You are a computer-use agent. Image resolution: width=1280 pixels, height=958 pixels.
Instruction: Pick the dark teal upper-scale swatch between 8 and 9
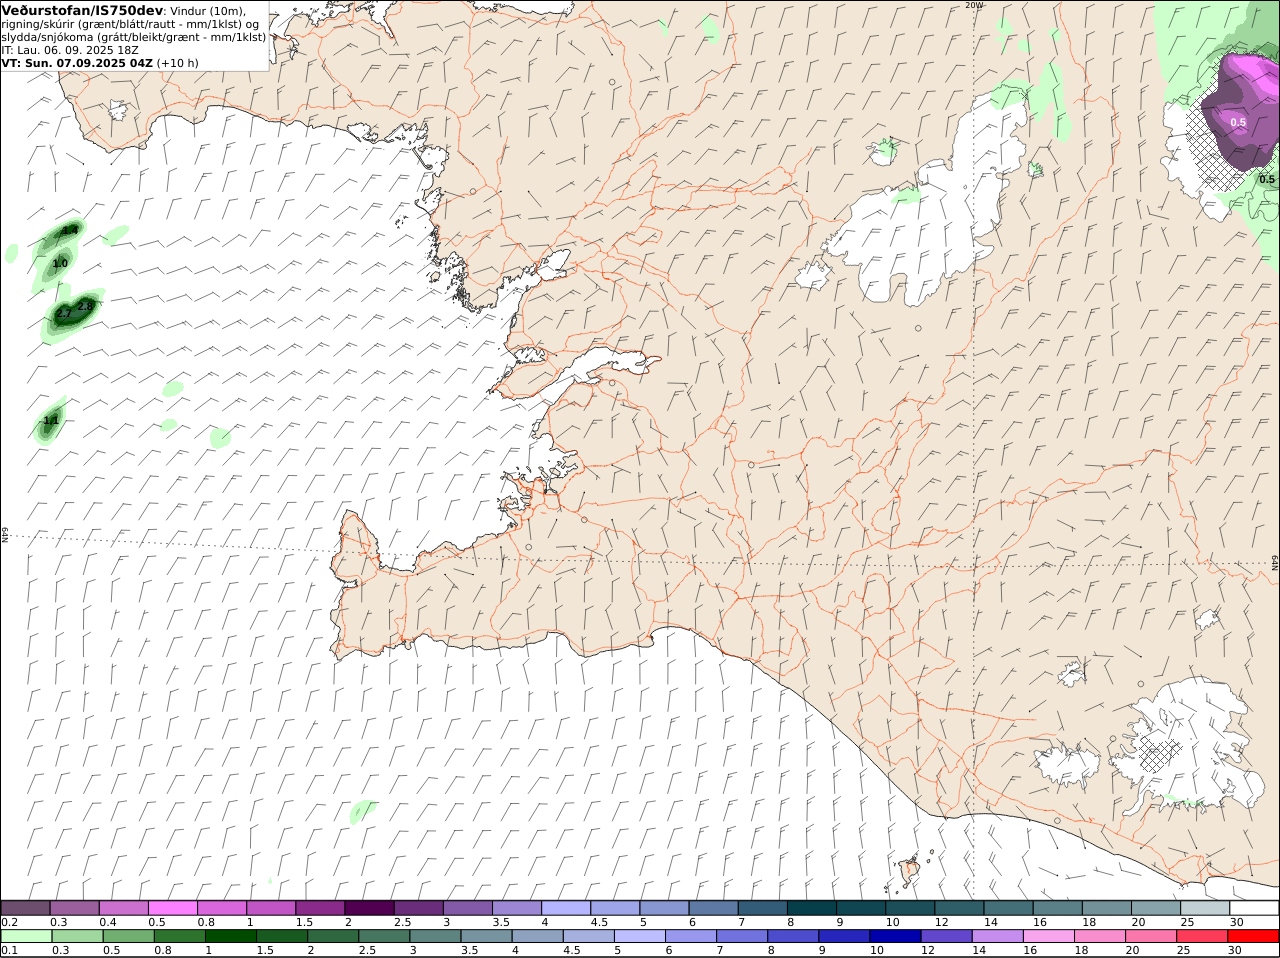pos(813,907)
